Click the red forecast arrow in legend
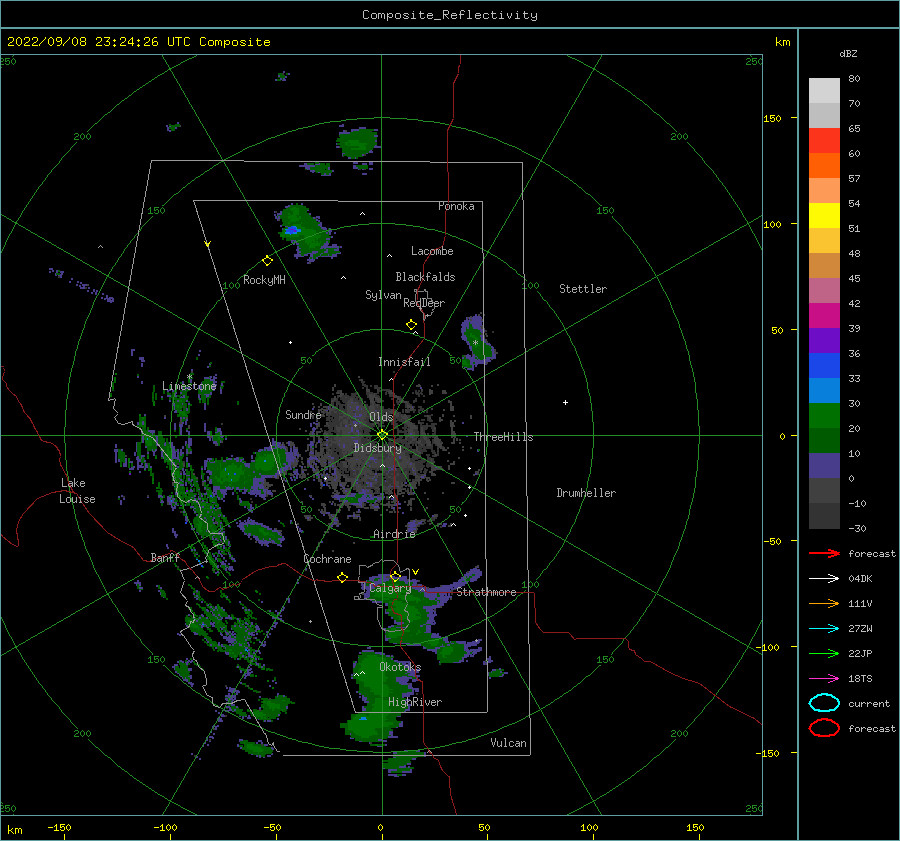The image size is (900, 841). (824, 553)
